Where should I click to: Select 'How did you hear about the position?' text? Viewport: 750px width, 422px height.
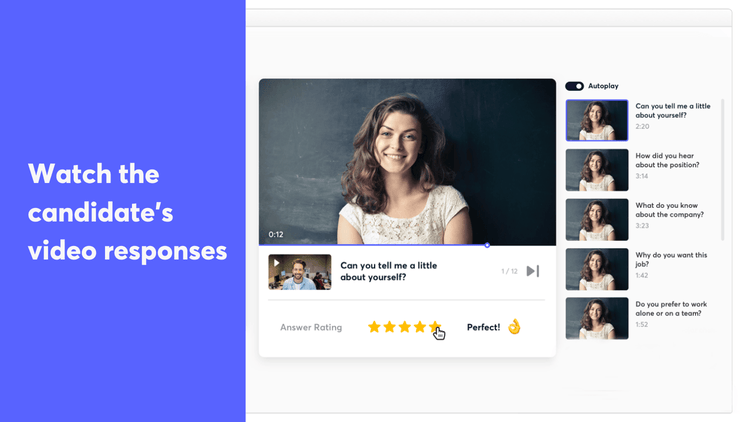pyautogui.click(x=667, y=160)
